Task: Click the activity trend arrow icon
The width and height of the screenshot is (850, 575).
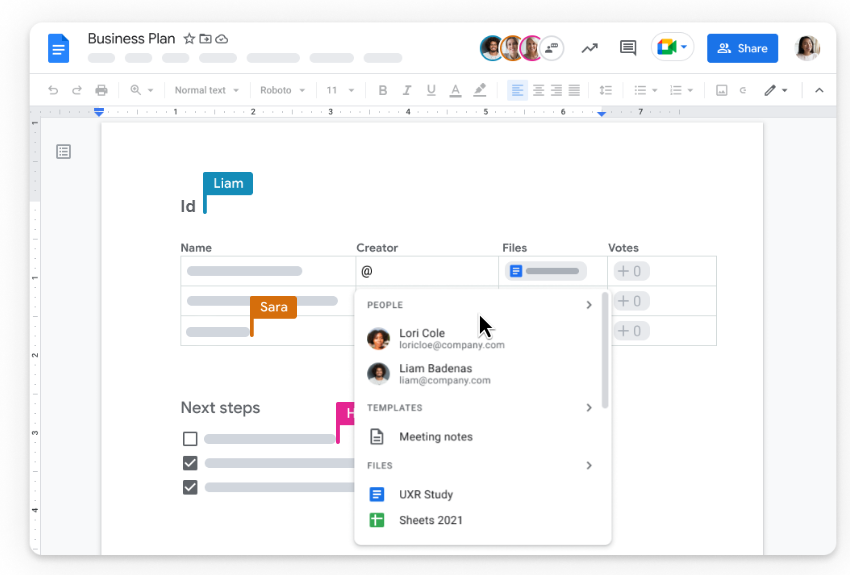Action: coord(590,48)
